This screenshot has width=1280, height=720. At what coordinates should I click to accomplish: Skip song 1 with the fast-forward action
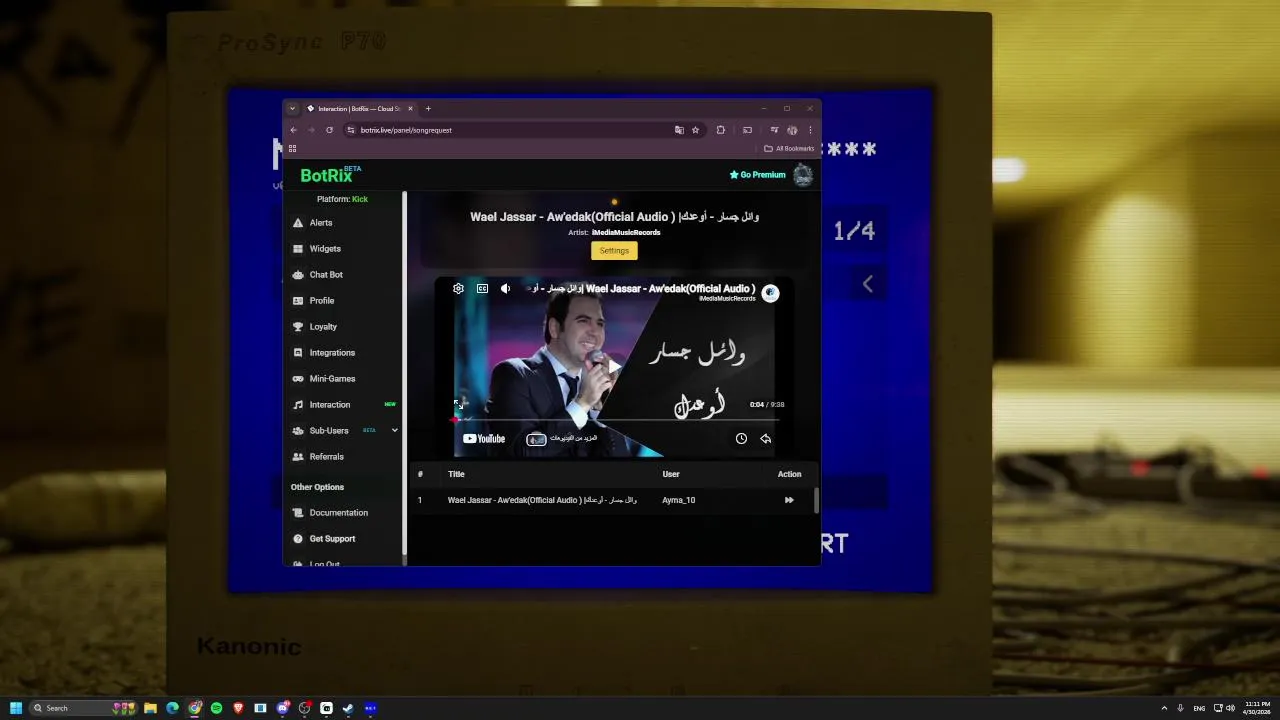[789, 500]
